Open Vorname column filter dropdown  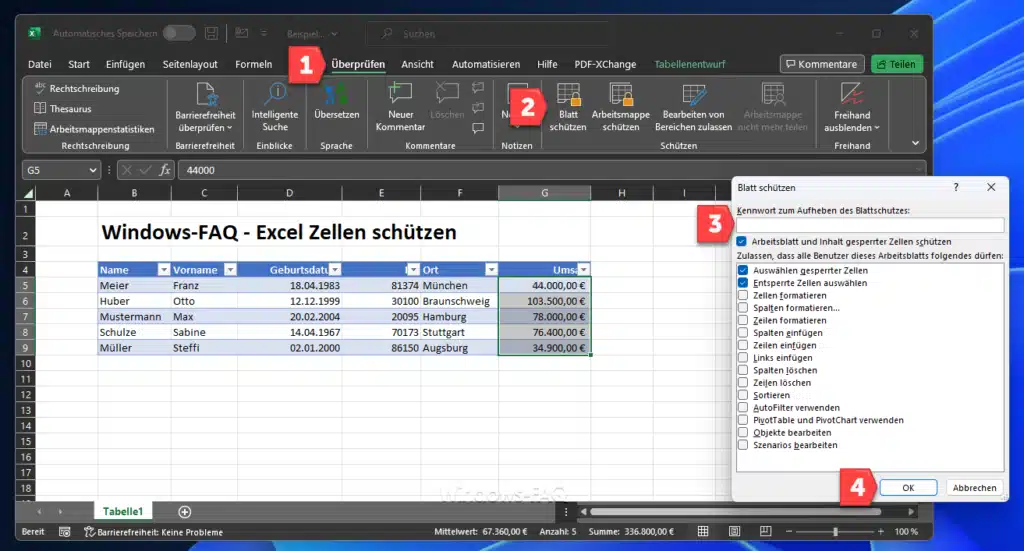click(231, 270)
